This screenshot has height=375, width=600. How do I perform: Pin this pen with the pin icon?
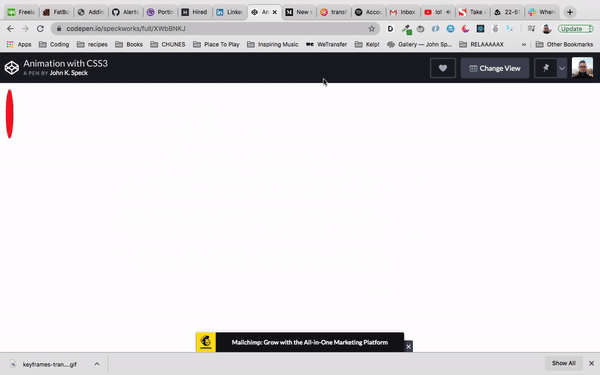546,68
